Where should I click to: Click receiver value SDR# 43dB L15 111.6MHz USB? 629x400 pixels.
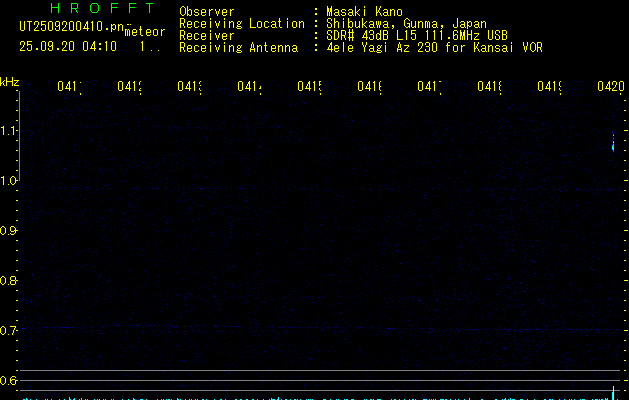417,36
